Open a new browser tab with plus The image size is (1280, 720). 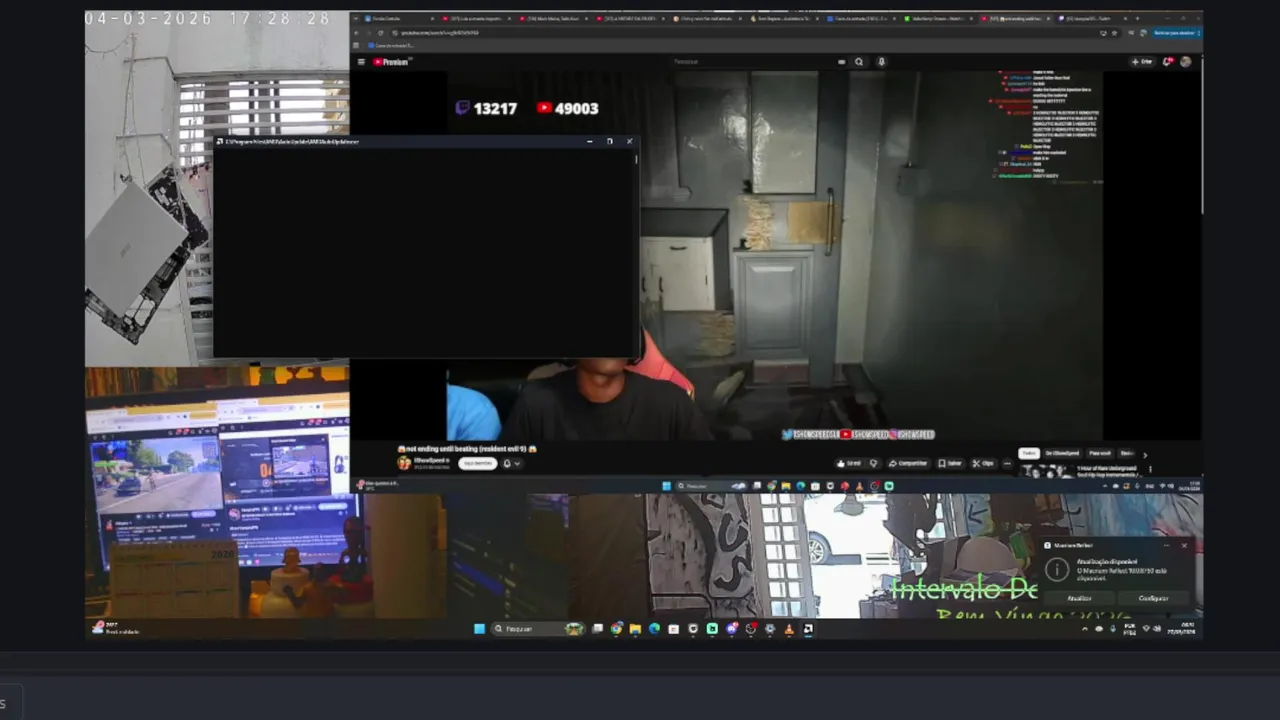click(1137, 18)
